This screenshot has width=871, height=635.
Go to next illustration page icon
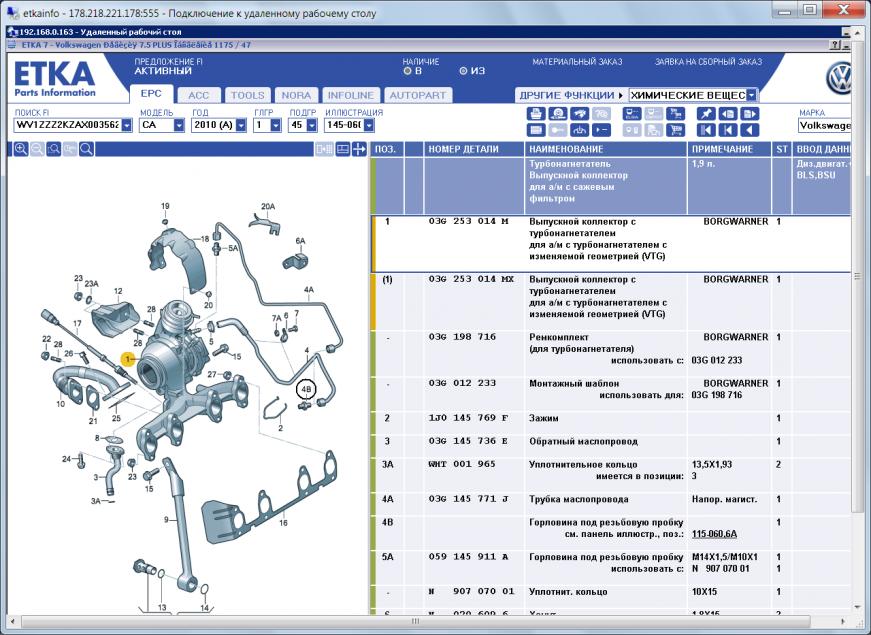[x=749, y=114]
